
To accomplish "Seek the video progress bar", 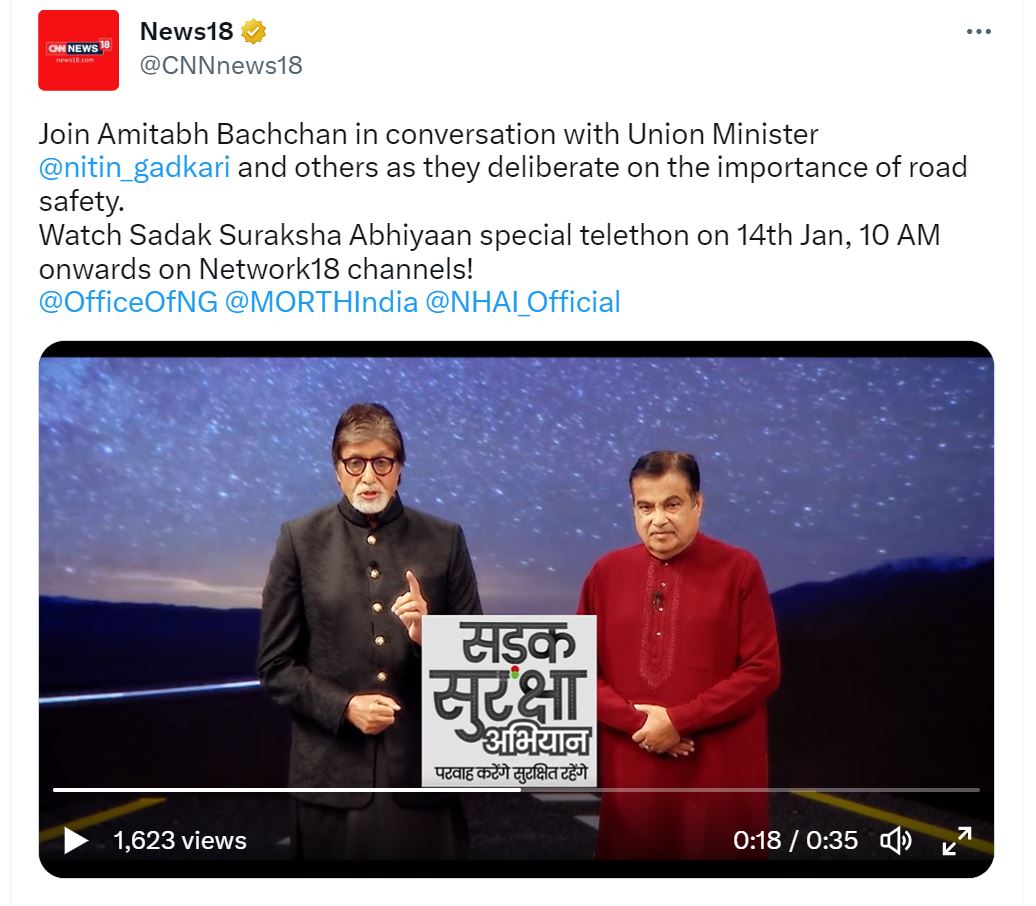I will click(x=516, y=790).
